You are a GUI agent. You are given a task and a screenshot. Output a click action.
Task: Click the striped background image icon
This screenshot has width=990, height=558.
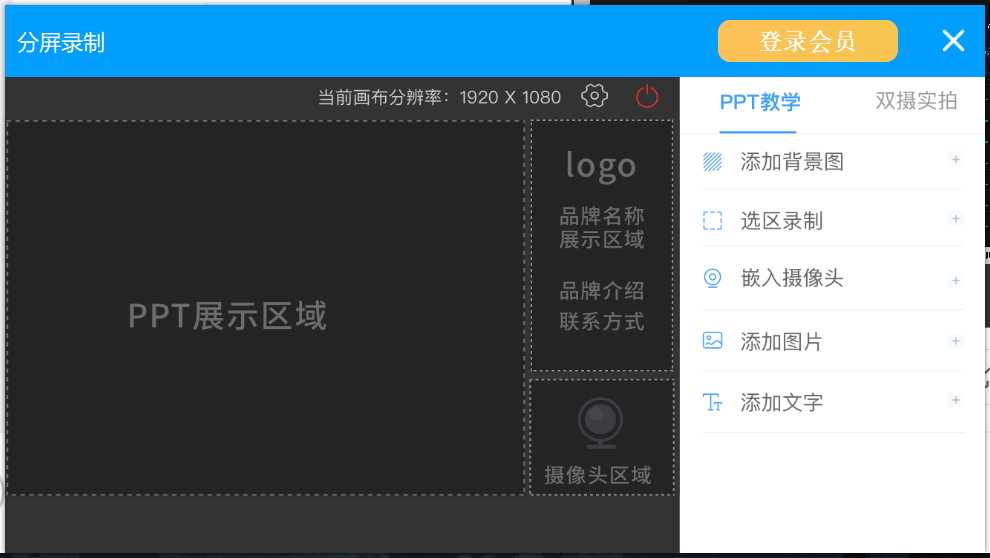point(712,161)
